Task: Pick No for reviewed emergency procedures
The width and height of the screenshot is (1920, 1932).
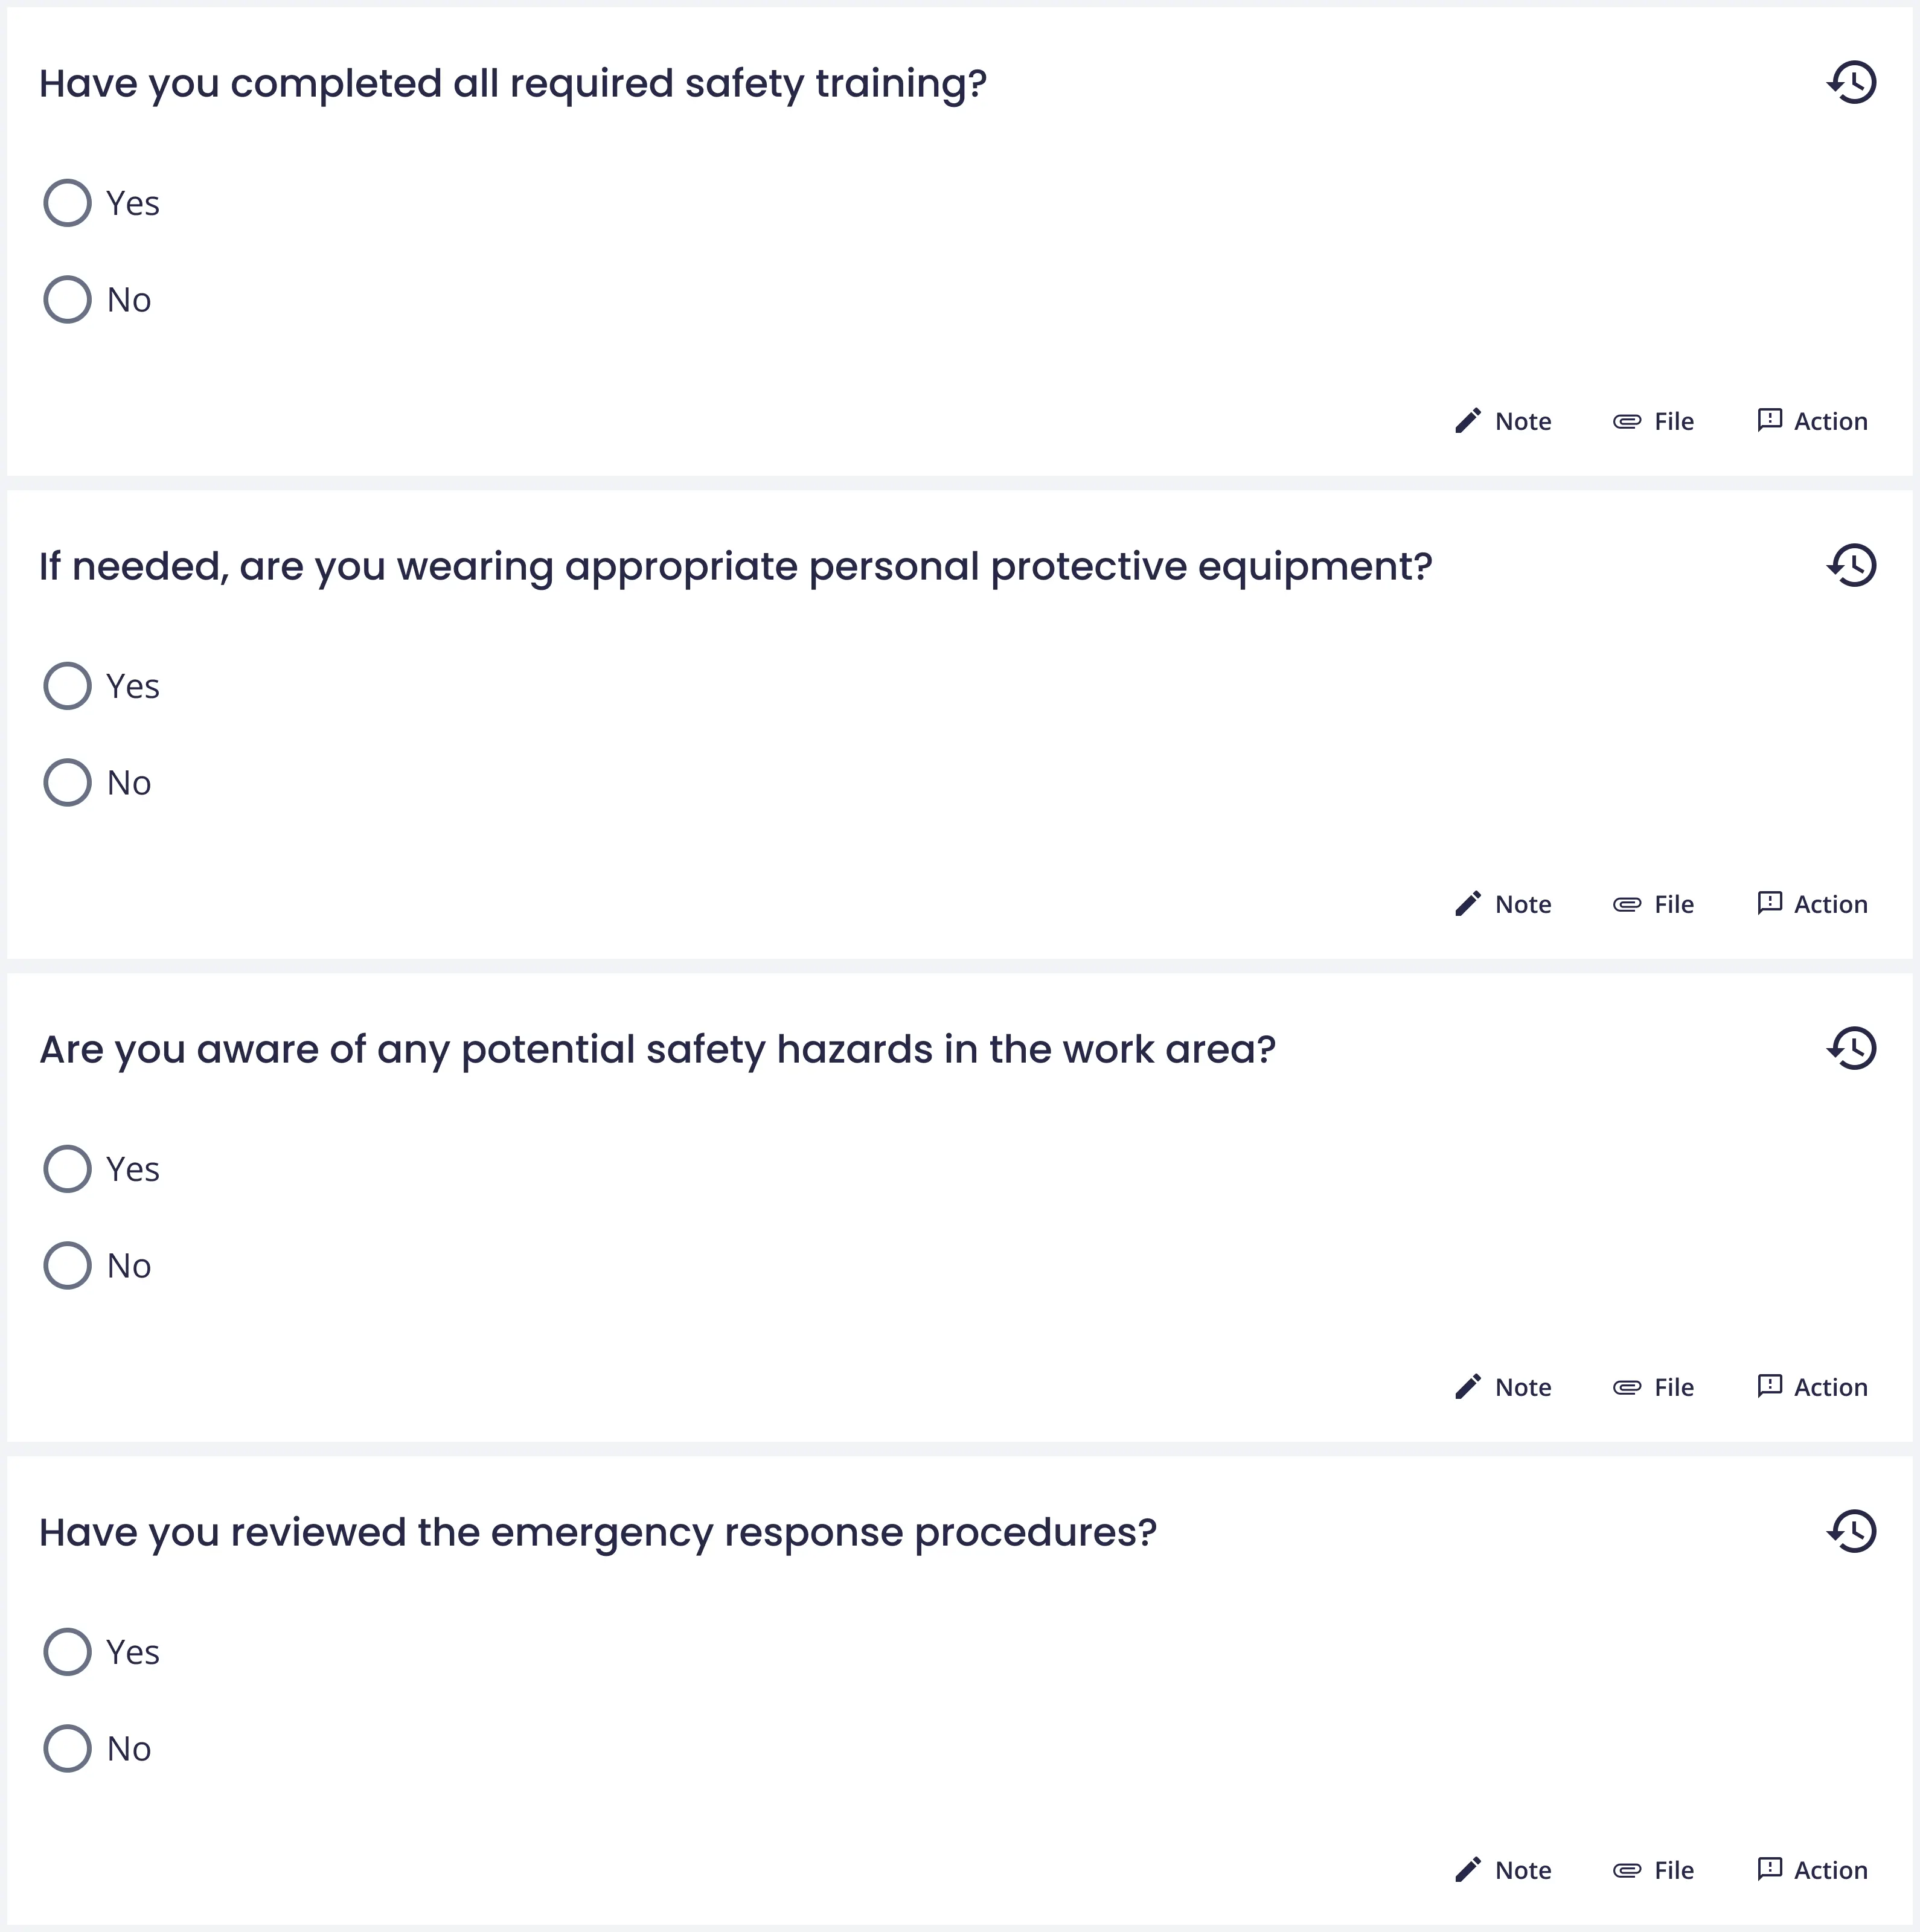Action: click(68, 1749)
